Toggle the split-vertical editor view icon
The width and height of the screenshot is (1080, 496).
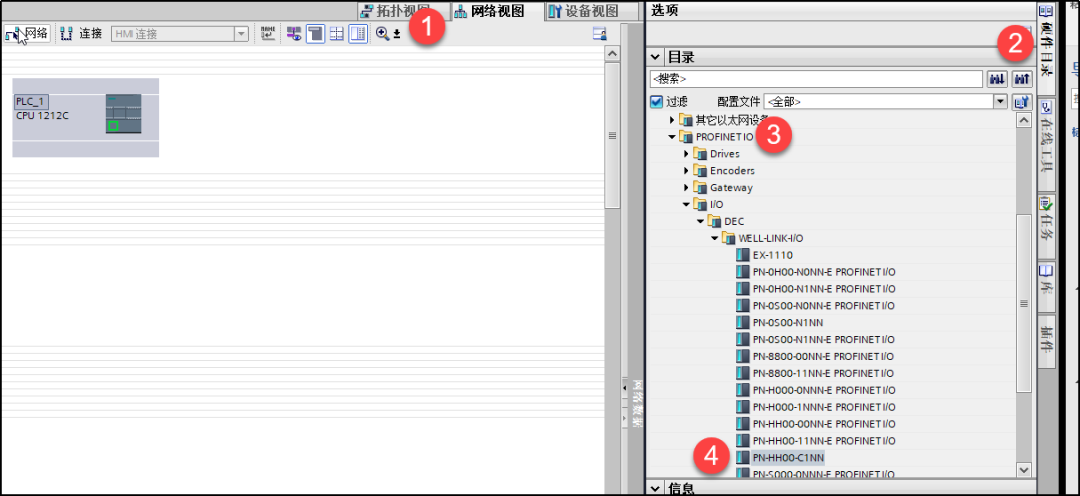tap(358, 34)
